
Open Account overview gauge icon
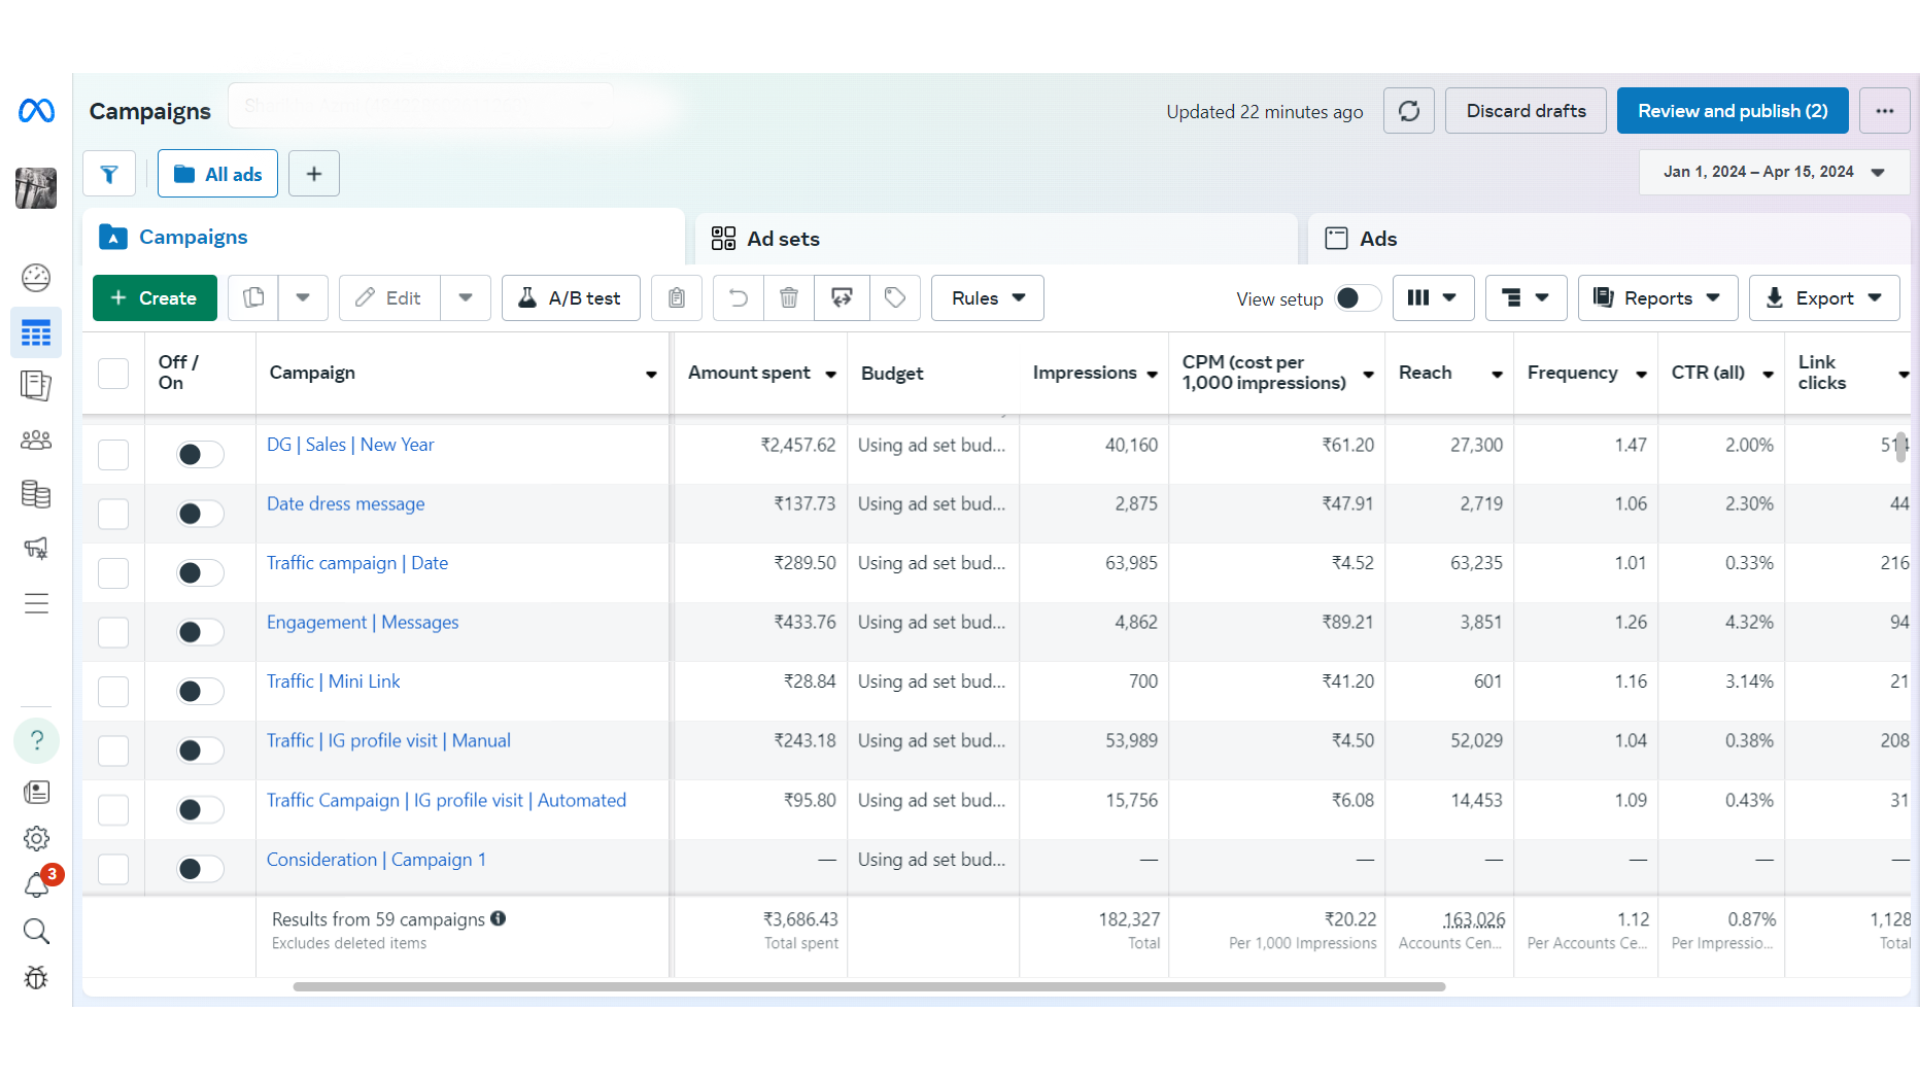coord(37,277)
